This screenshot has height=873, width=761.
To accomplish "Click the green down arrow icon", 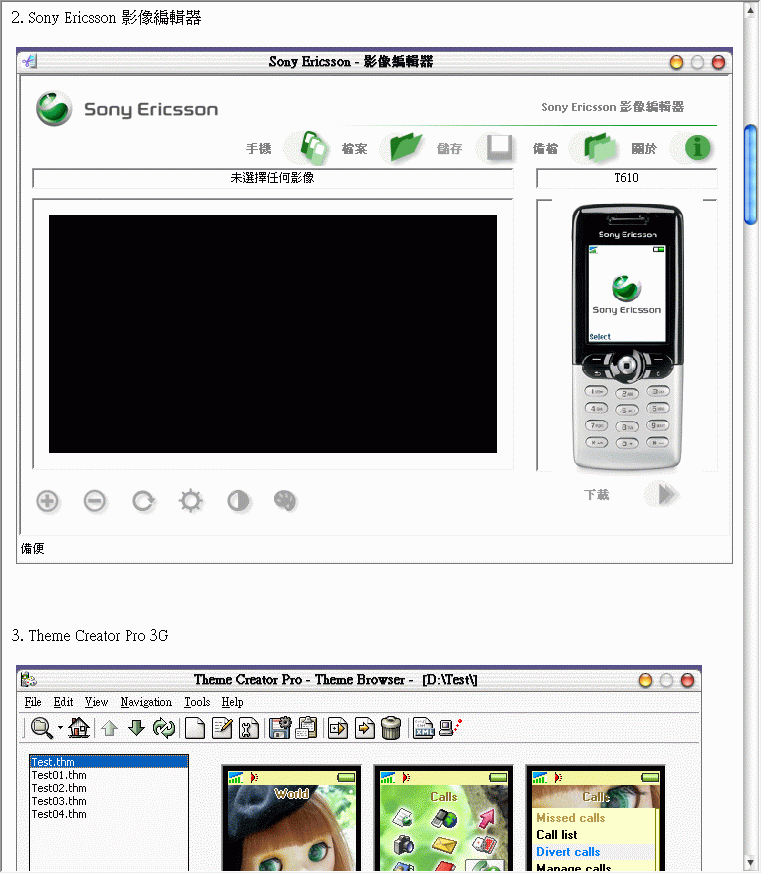I will 136,728.
